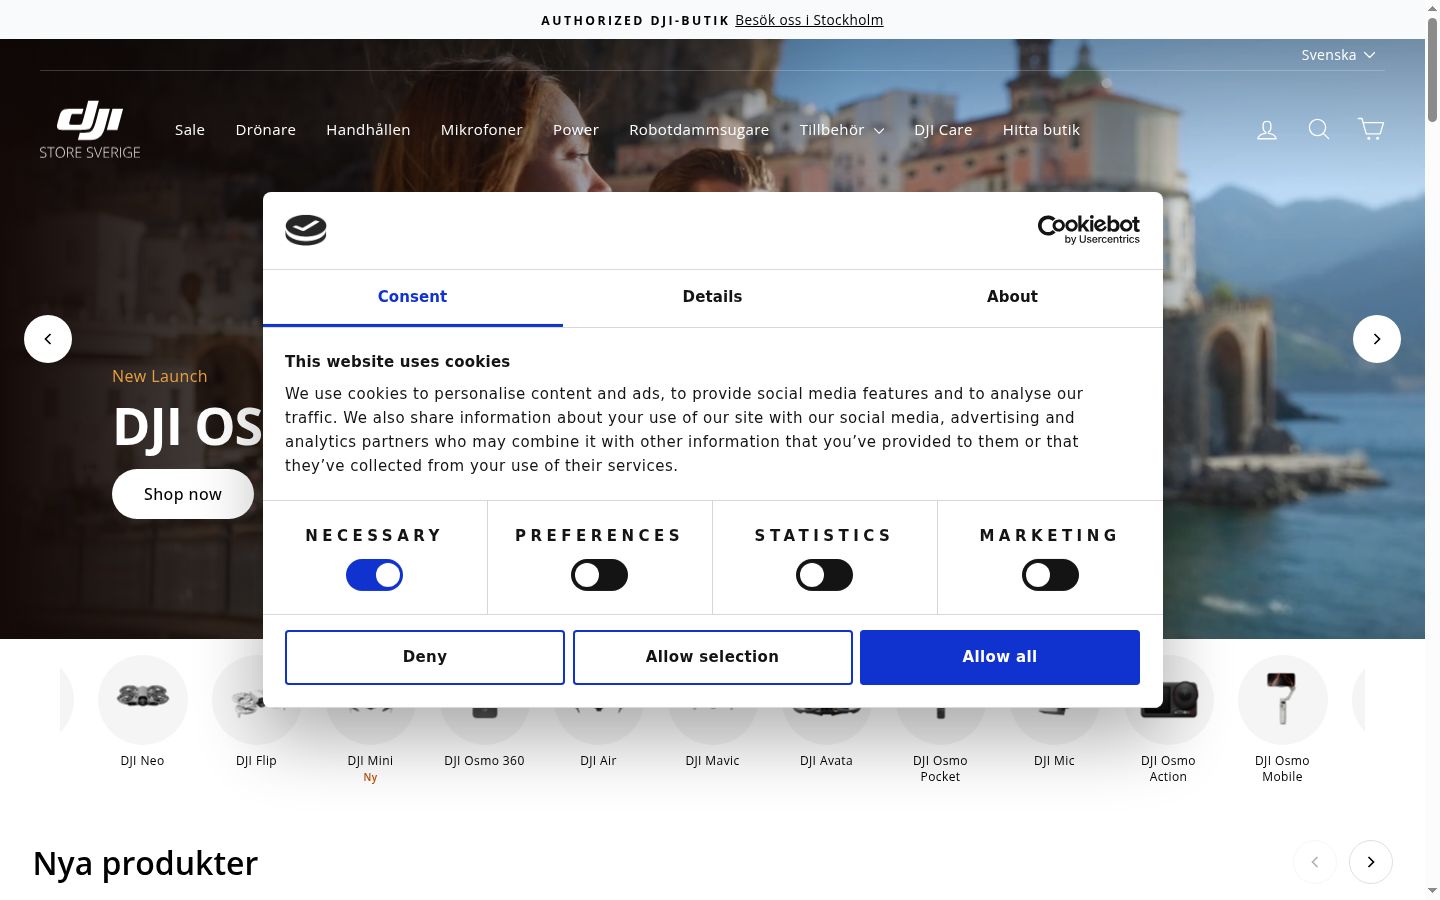Switch to the Details tab
Image resolution: width=1440 pixels, height=900 pixels.
pos(713,297)
